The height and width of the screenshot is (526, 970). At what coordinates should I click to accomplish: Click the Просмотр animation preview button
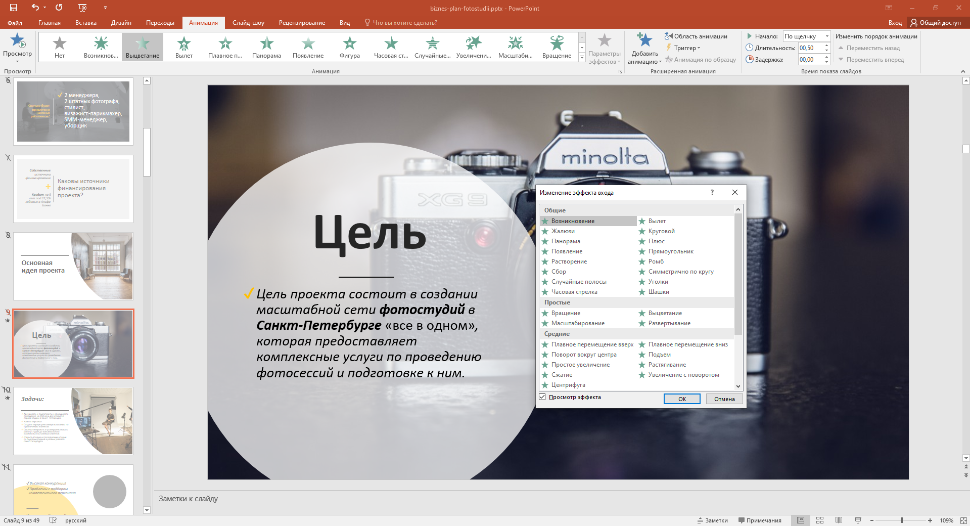click(17, 46)
